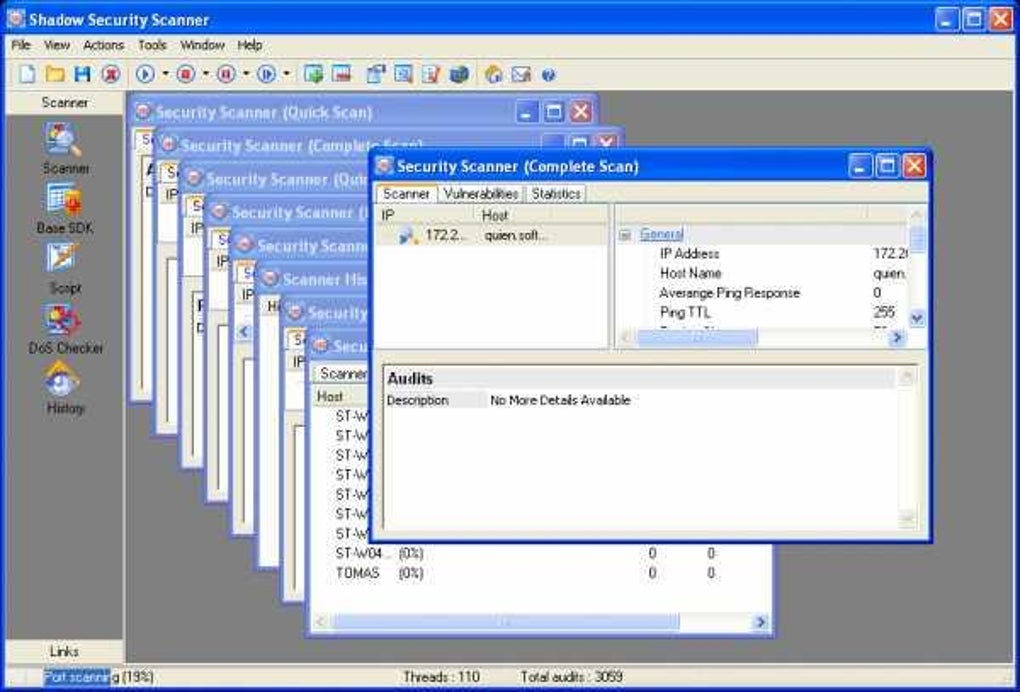Click the Scanner header button of sidebar
The image size is (1020, 692).
point(64,102)
